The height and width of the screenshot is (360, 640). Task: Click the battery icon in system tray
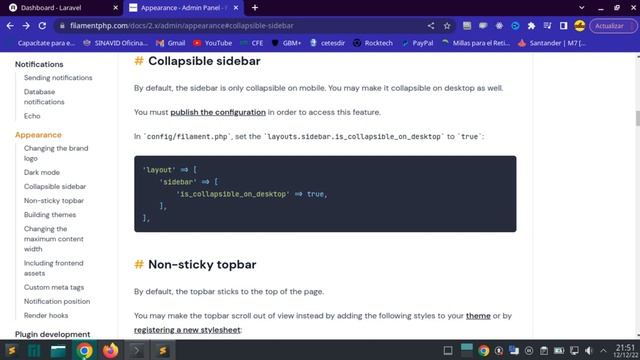559,351
